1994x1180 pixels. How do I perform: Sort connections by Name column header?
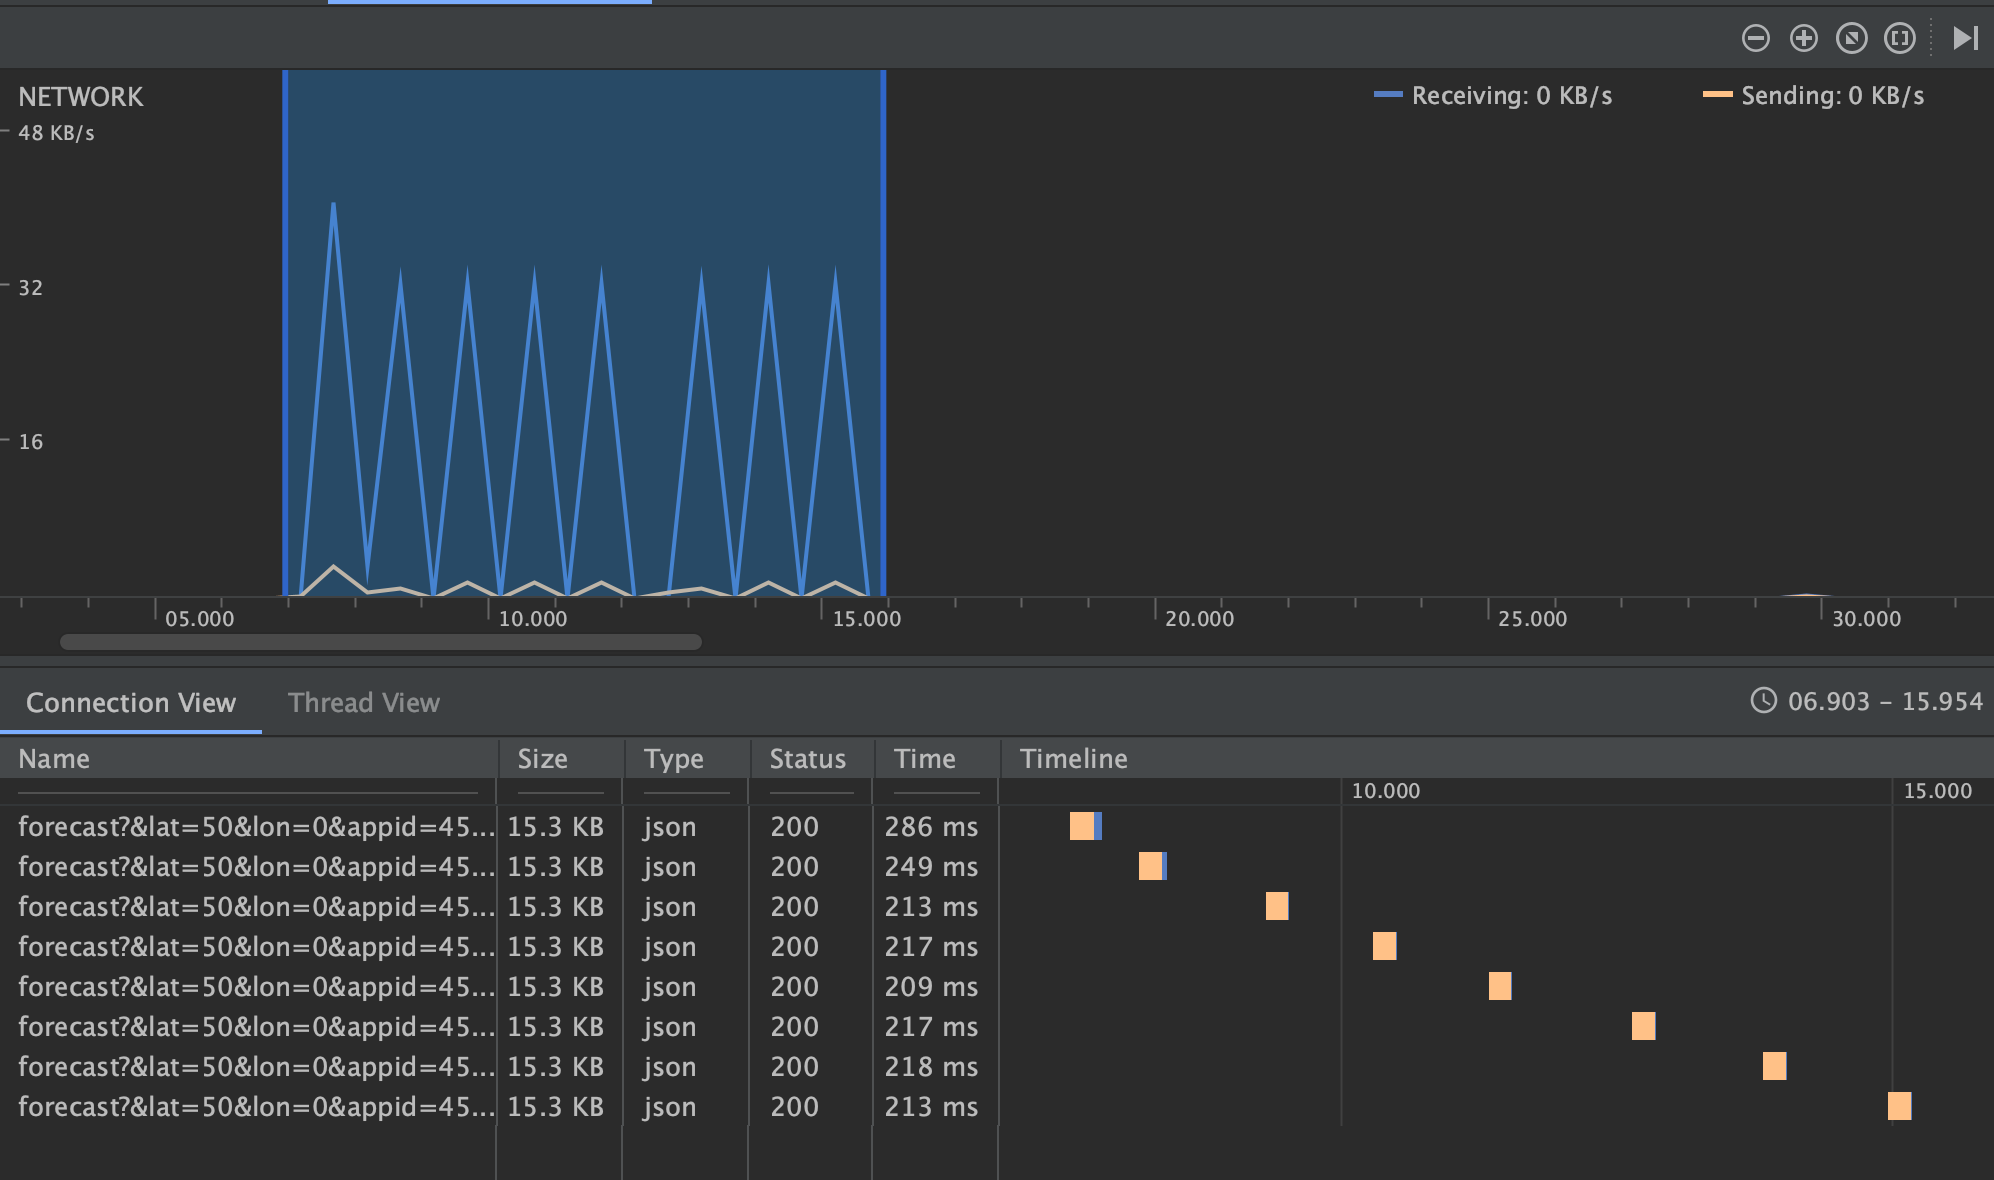248,759
